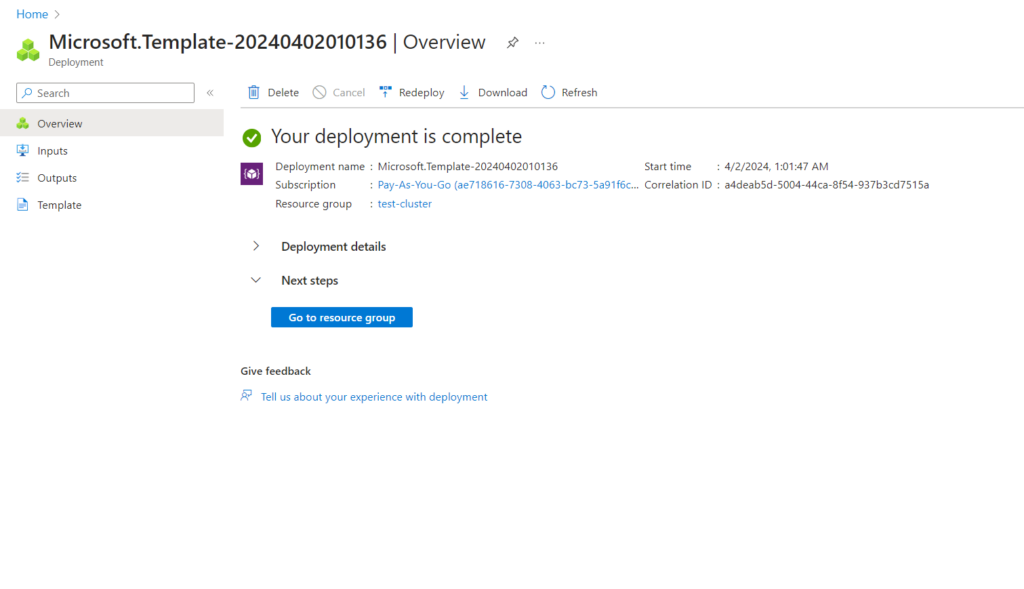The width and height of the screenshot is (1024, 589).
Task: Open the Template menu item
Action: point(112,205)
